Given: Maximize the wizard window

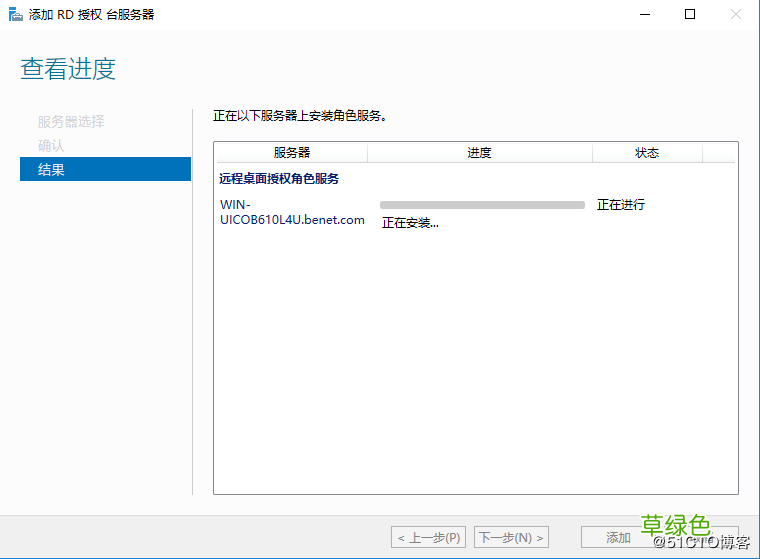Looking at the screenshot, I should click(690, 15).
